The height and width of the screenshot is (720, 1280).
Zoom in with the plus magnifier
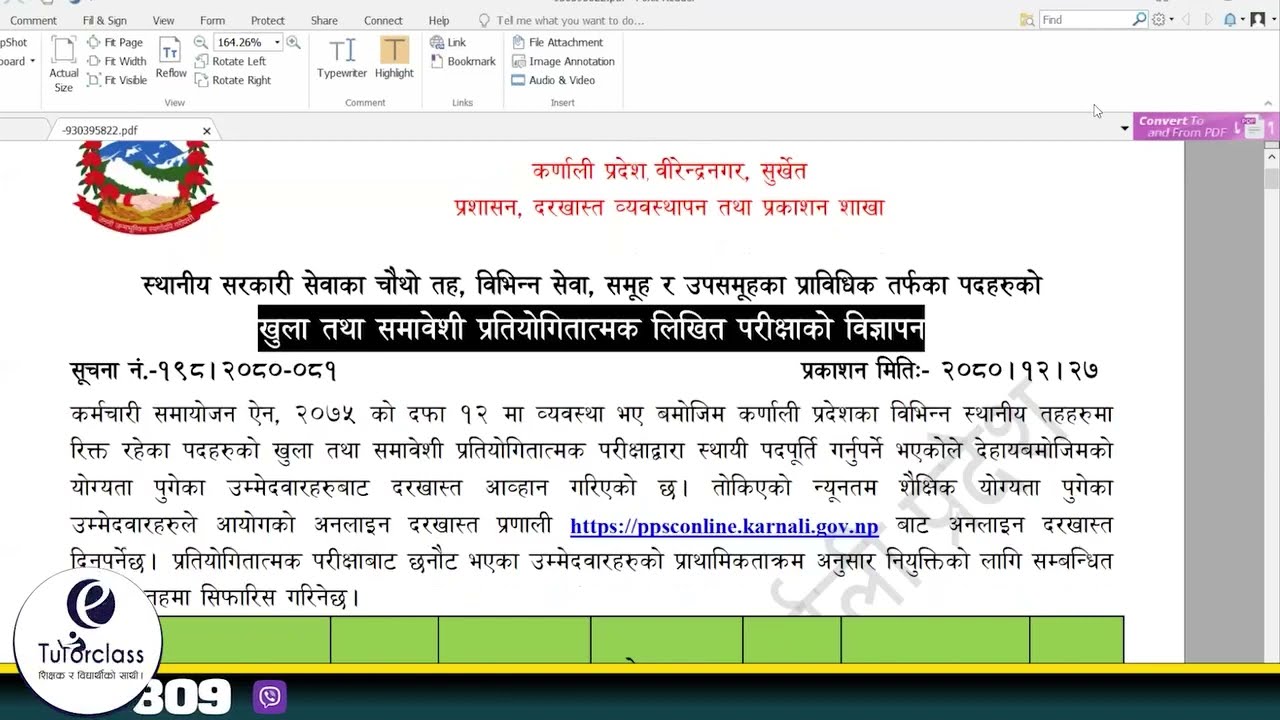(293, 42)
